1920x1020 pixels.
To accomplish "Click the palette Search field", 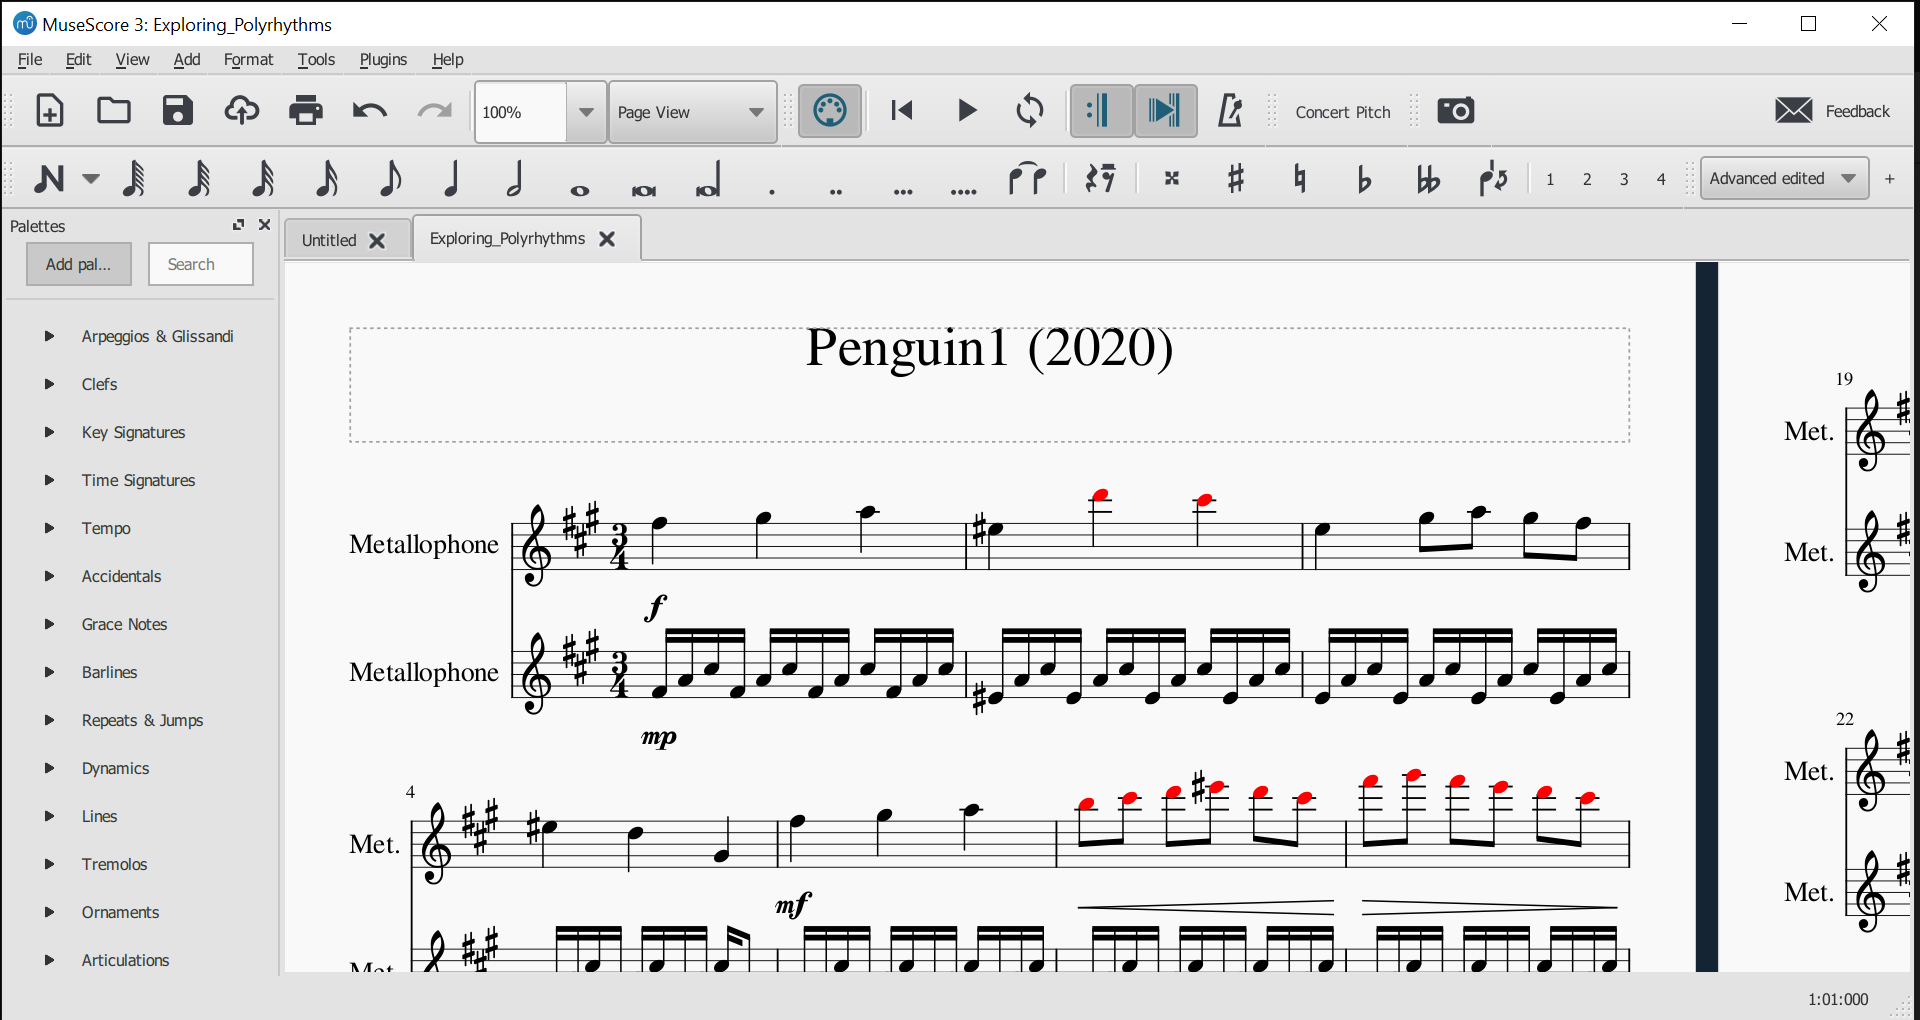I will pos(201,264).
